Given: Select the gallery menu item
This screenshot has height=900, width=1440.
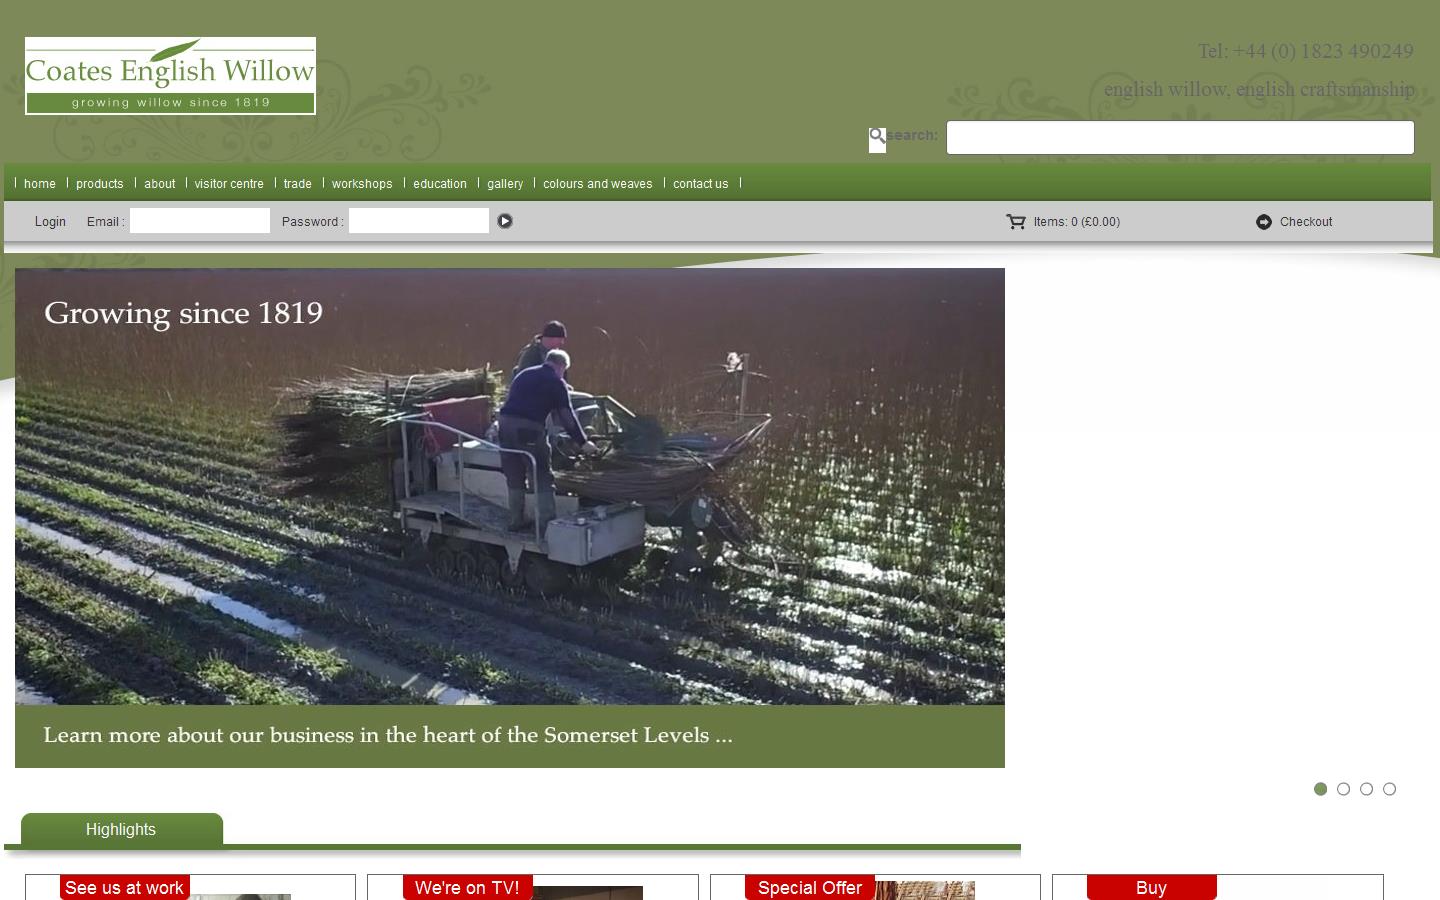Looking at the screenshot, I should [505, 184].
